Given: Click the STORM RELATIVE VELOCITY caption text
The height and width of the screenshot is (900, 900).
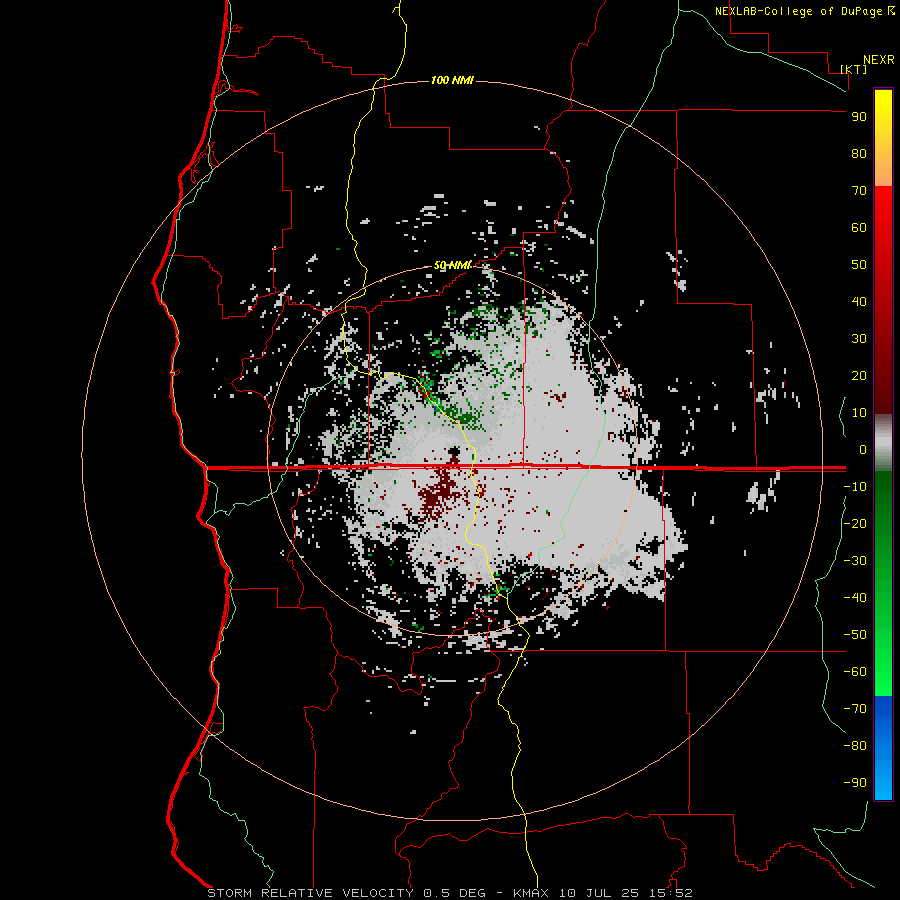Looking at the screenshot, I should (x=310, y=893).
